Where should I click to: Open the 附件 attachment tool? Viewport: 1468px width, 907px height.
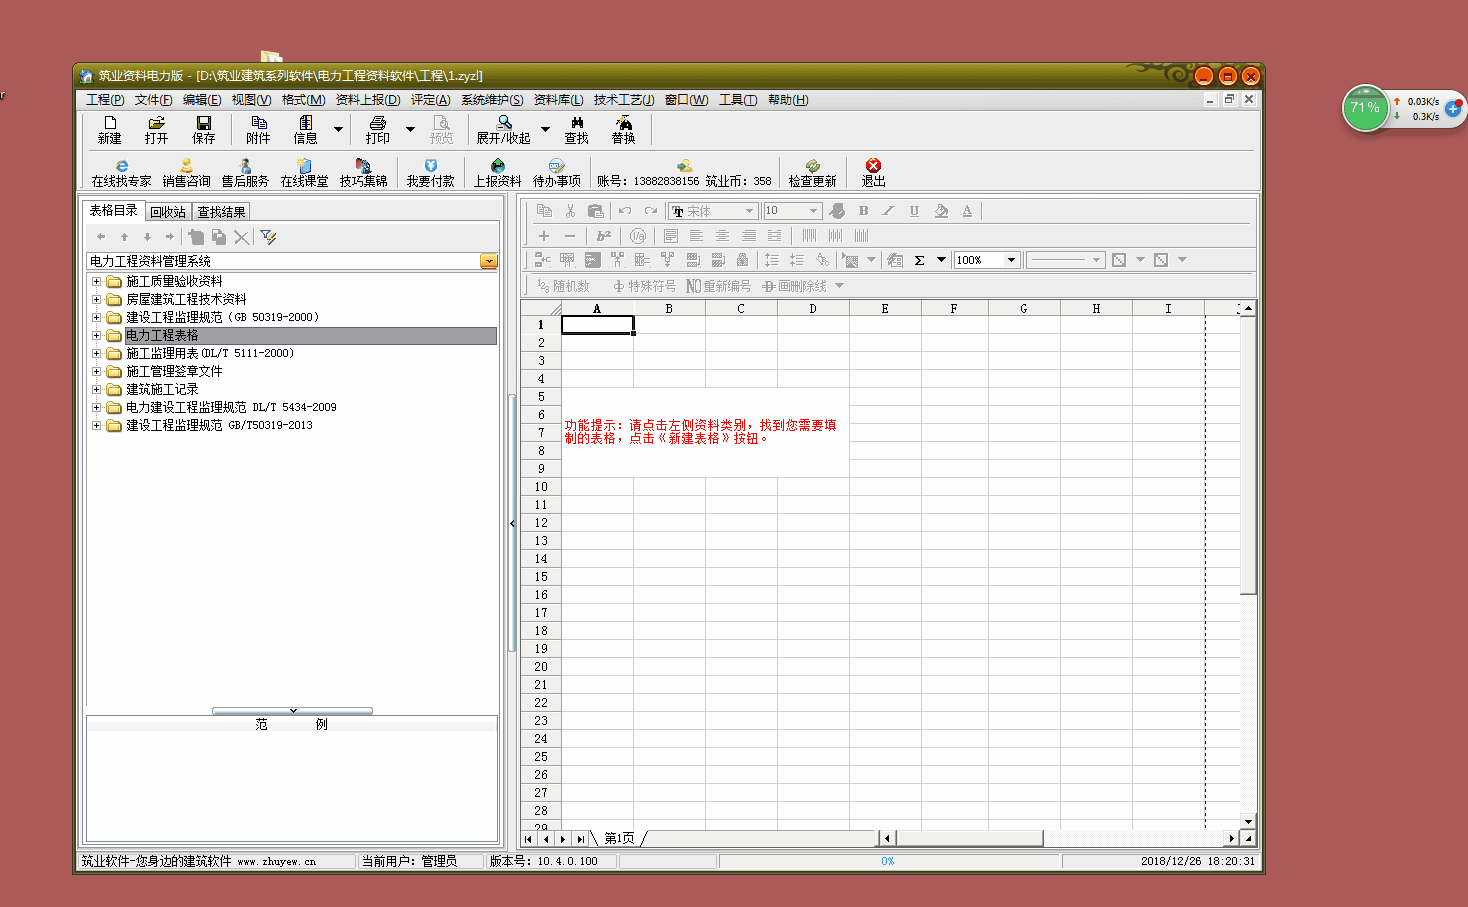(258, 129)
